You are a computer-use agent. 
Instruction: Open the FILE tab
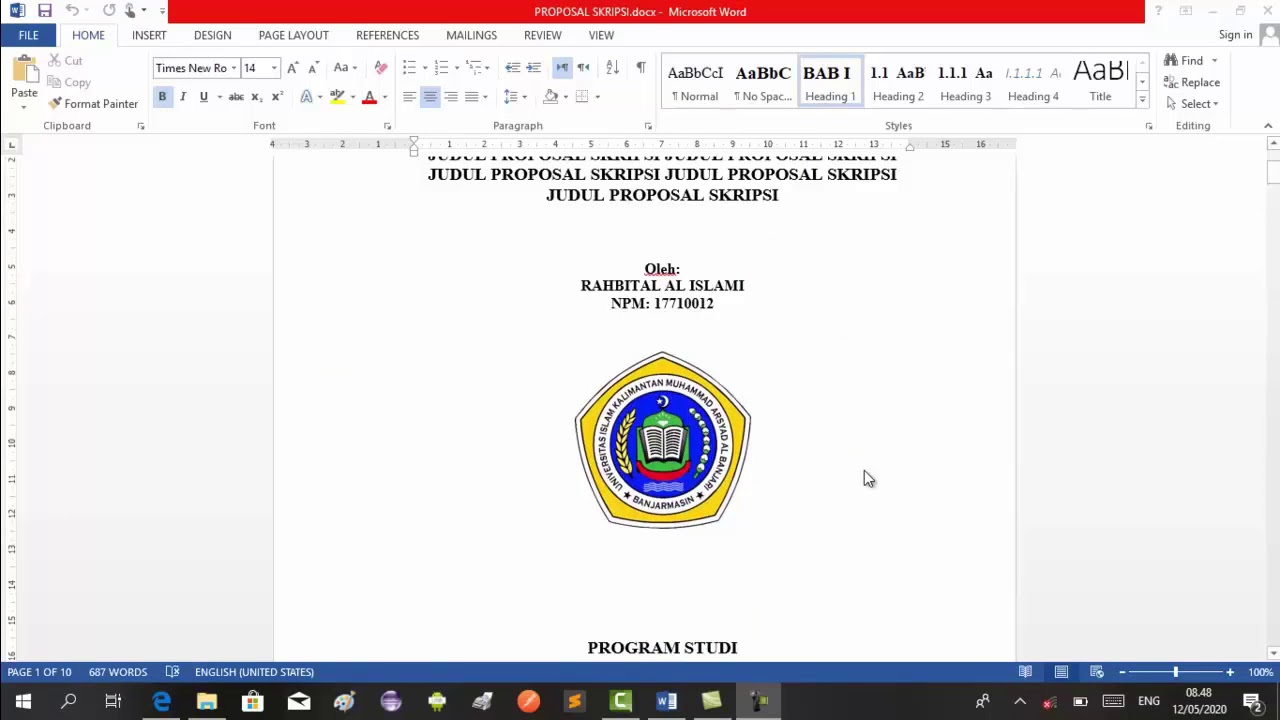click(28, 35)
